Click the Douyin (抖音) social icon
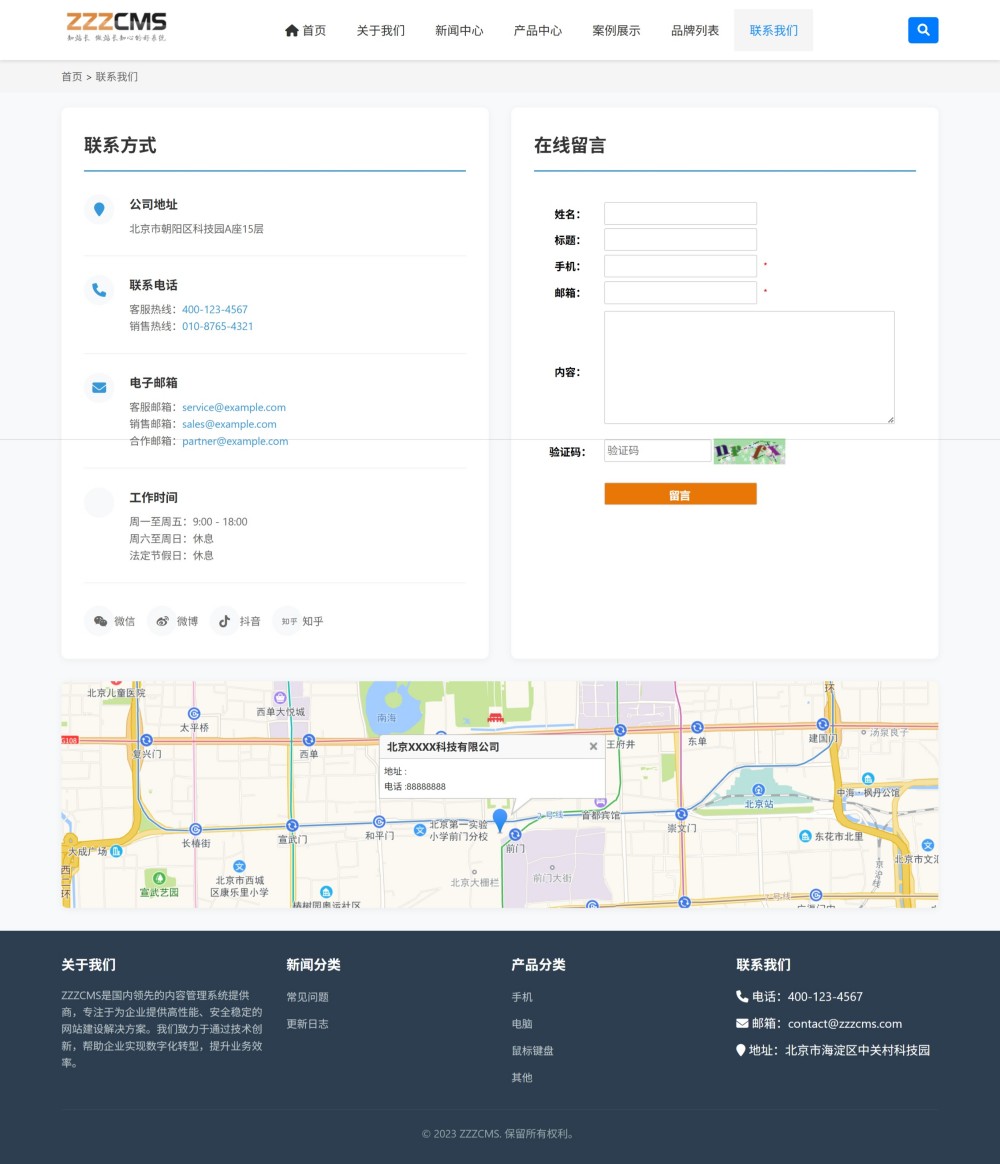Viewport: 1000px width, 1164px height. pyautogui.click(x=225, y=621)
